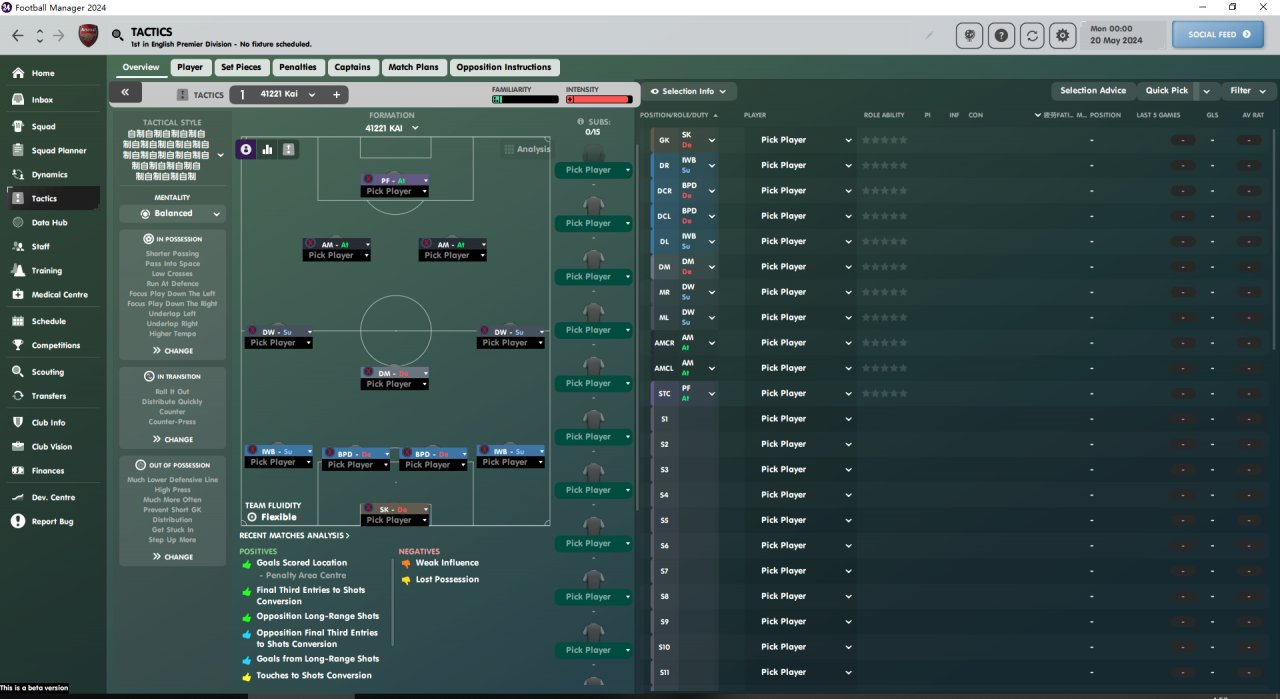
Task: Toggle the Analysis overlay button
Action: coord(527,149)
